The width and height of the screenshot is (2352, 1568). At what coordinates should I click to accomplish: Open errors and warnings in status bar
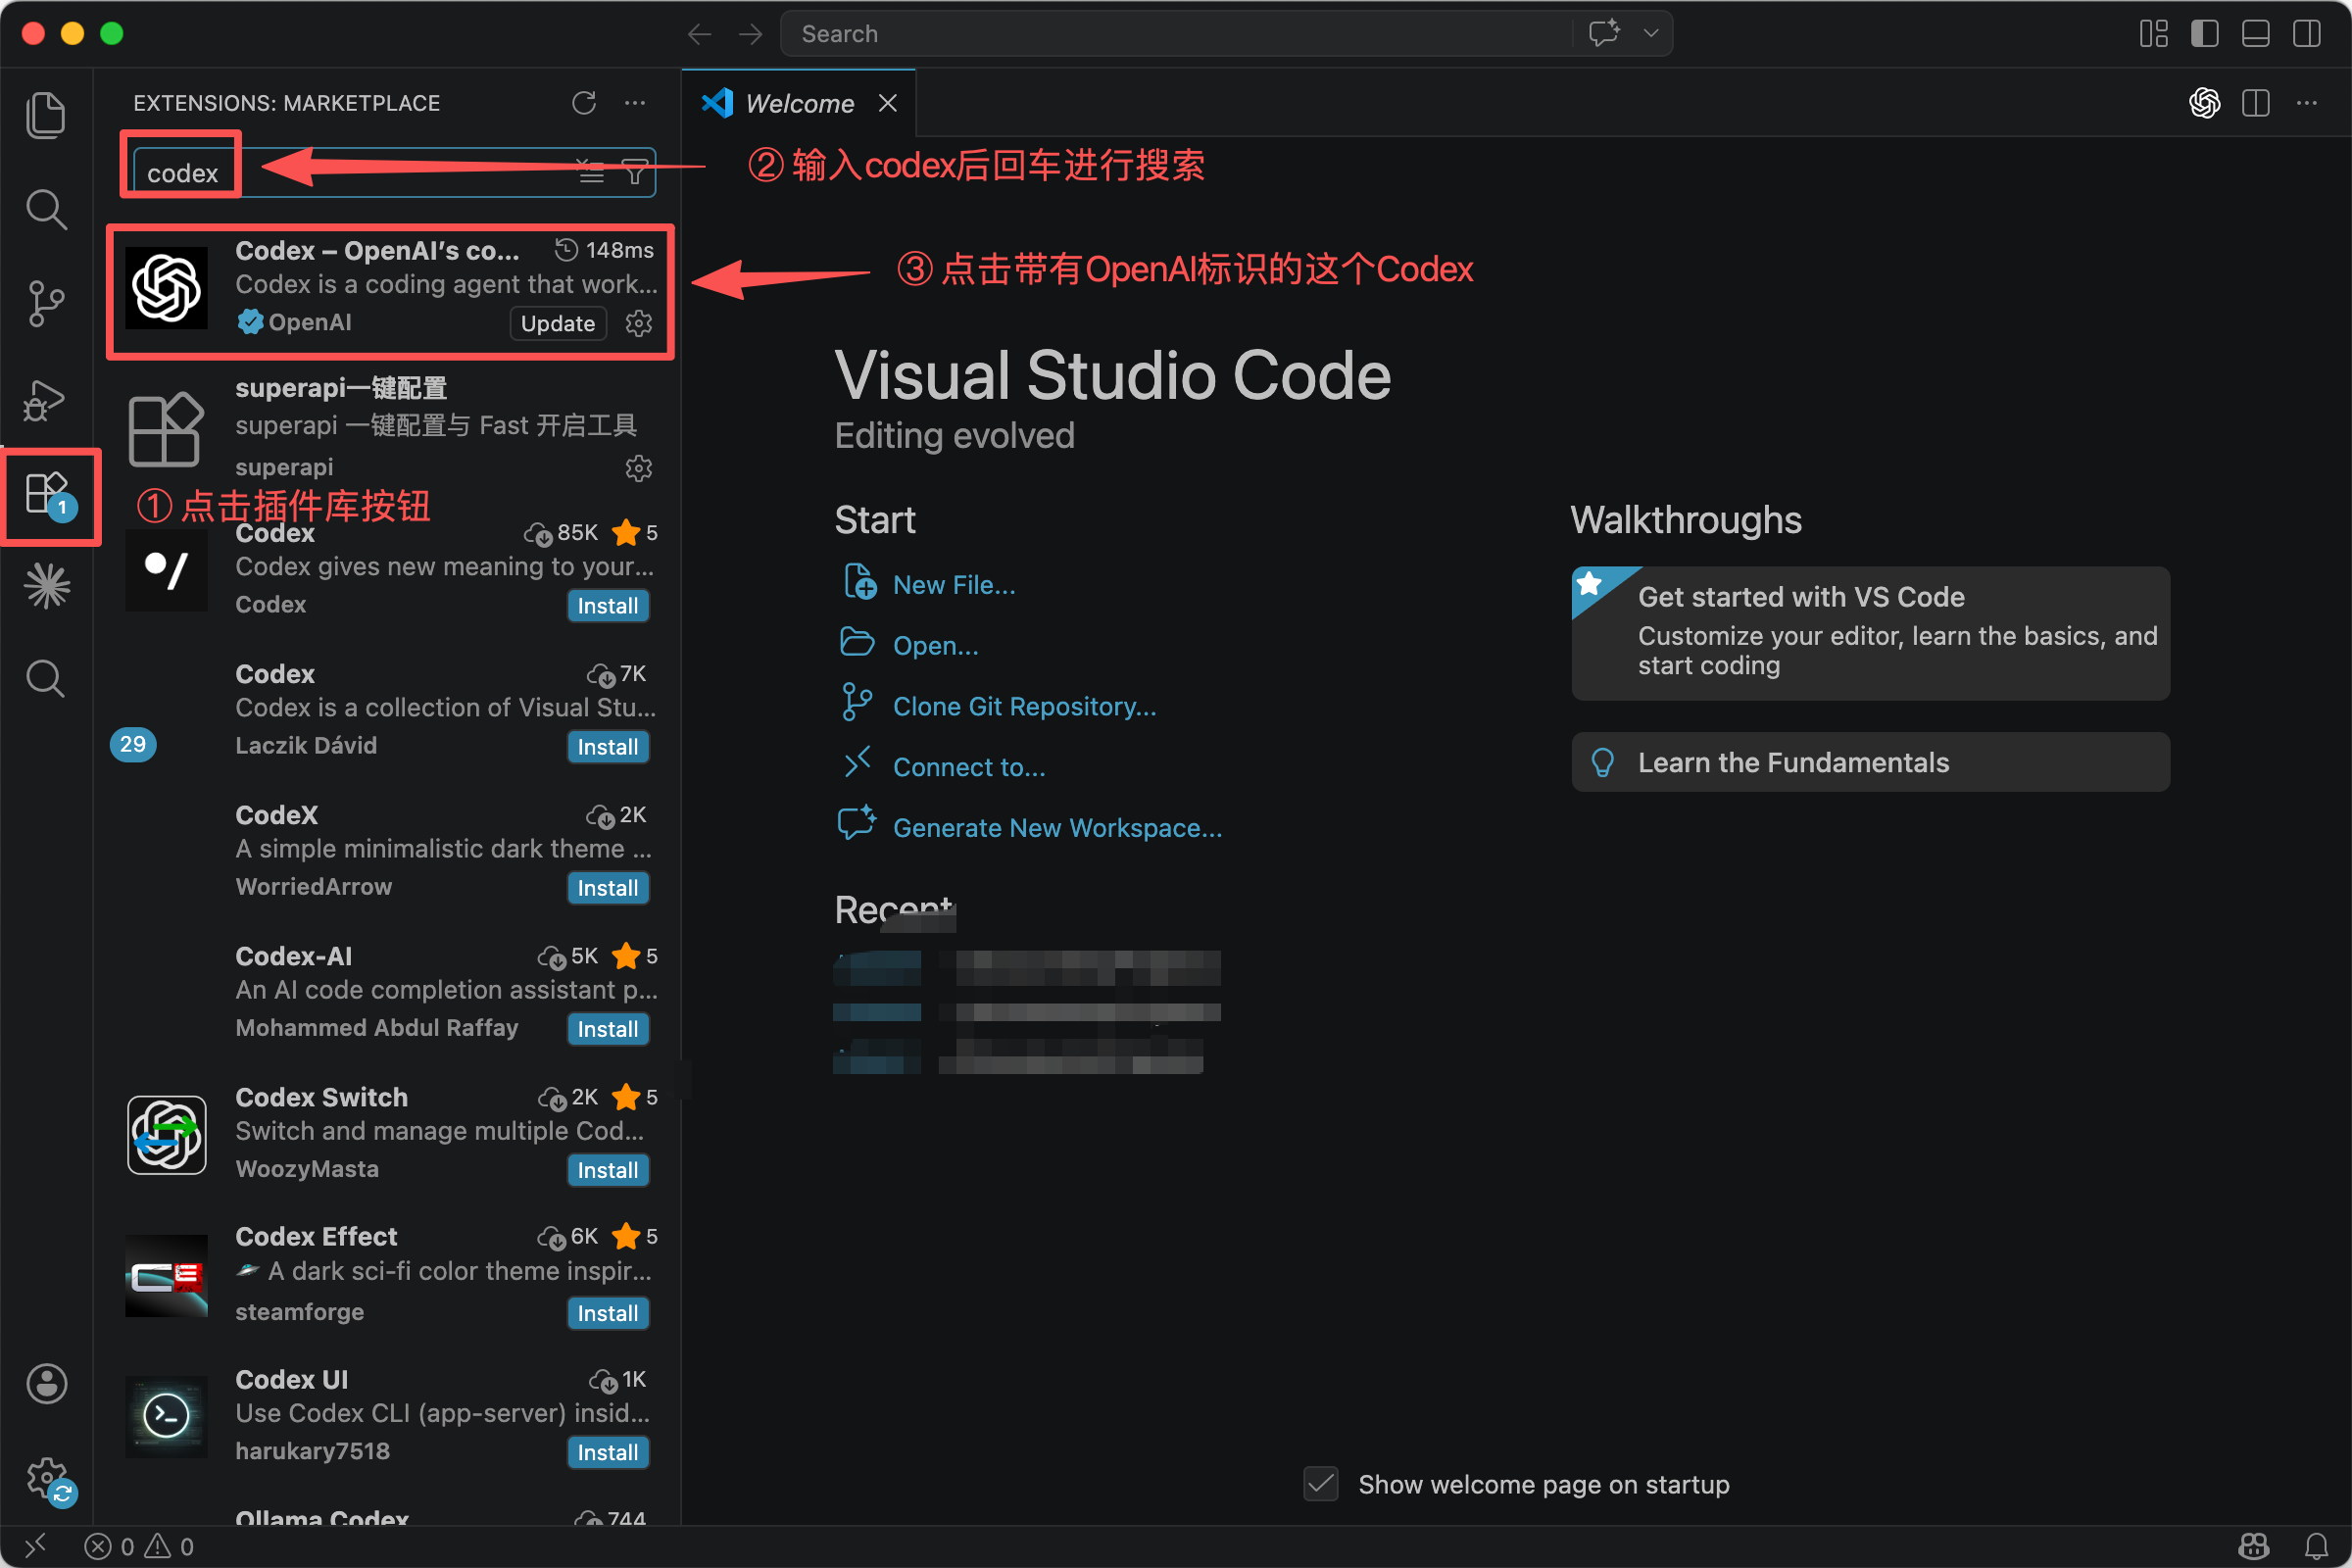coord(139,1546)
